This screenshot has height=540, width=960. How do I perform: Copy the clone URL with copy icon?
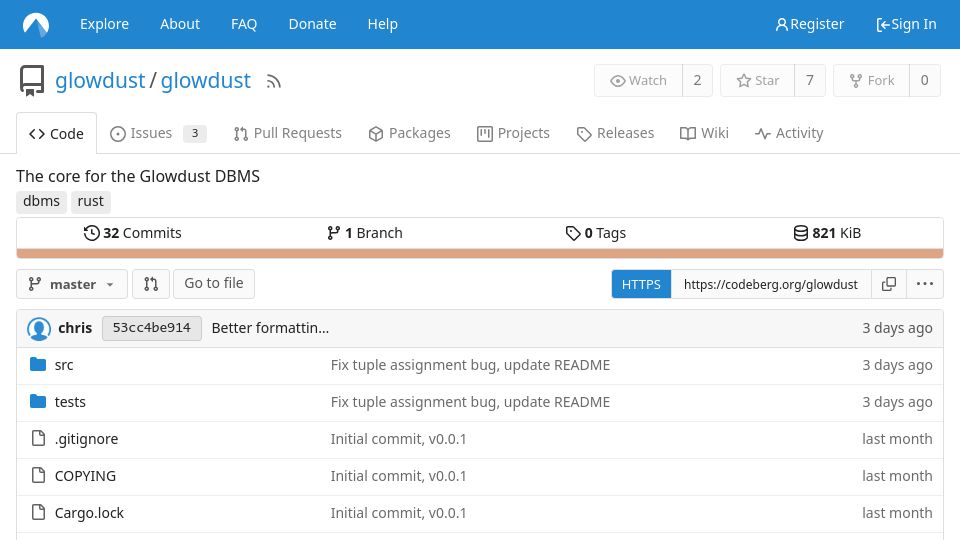pos(889,284)
